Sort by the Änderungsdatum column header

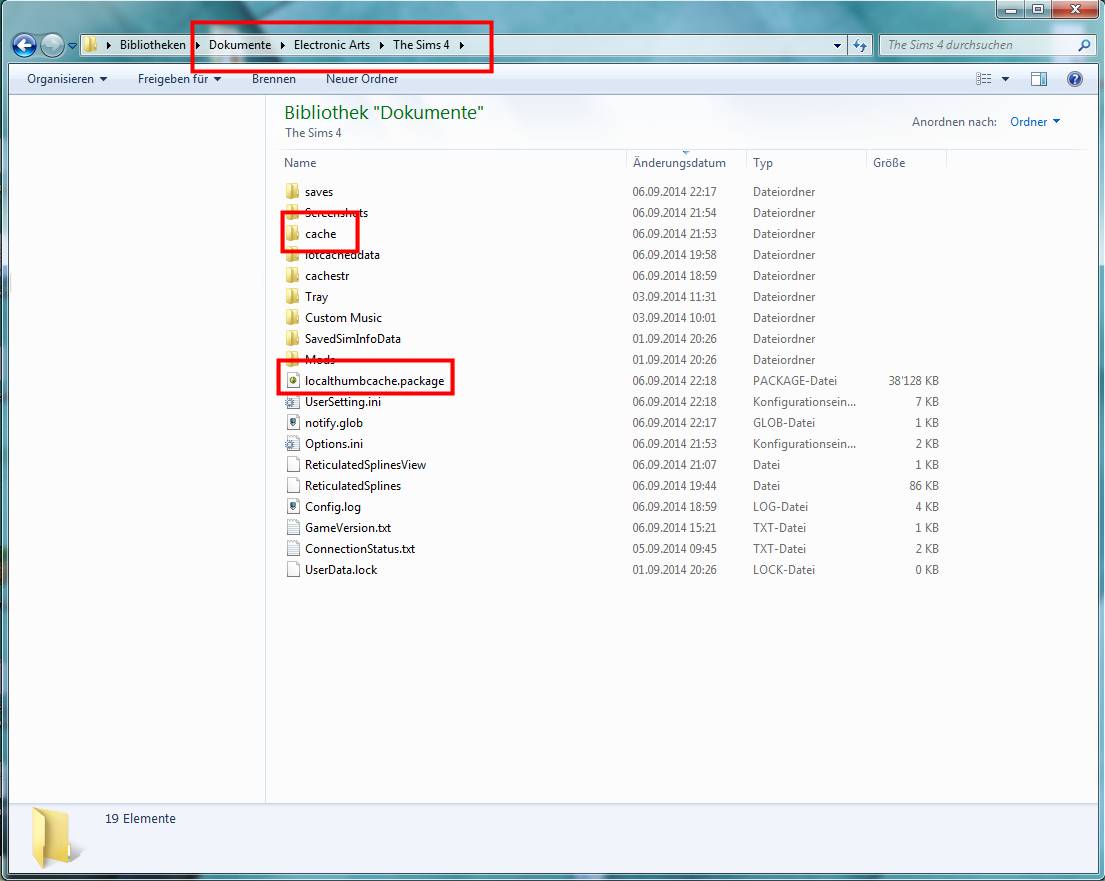pyautogui.click(x=679, y=163)
